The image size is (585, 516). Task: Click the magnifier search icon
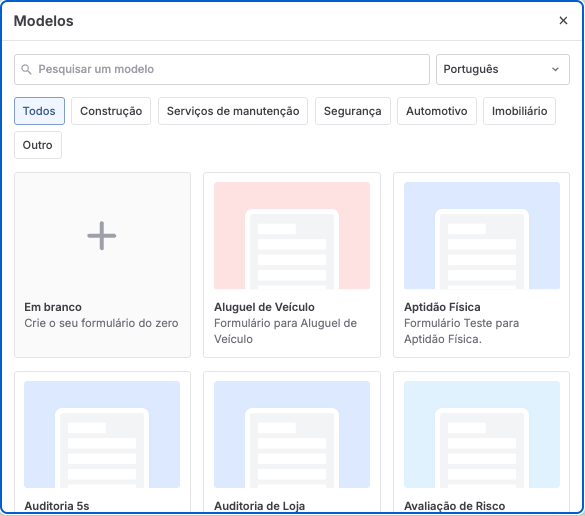coord(26,69)
